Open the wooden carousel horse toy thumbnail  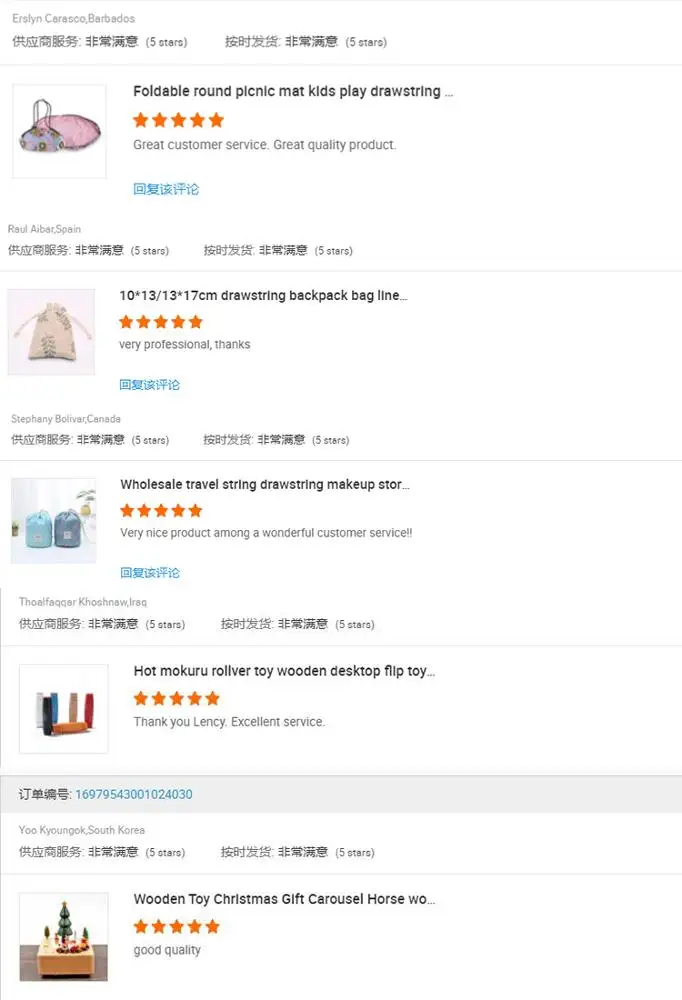(x=64, y=936)
